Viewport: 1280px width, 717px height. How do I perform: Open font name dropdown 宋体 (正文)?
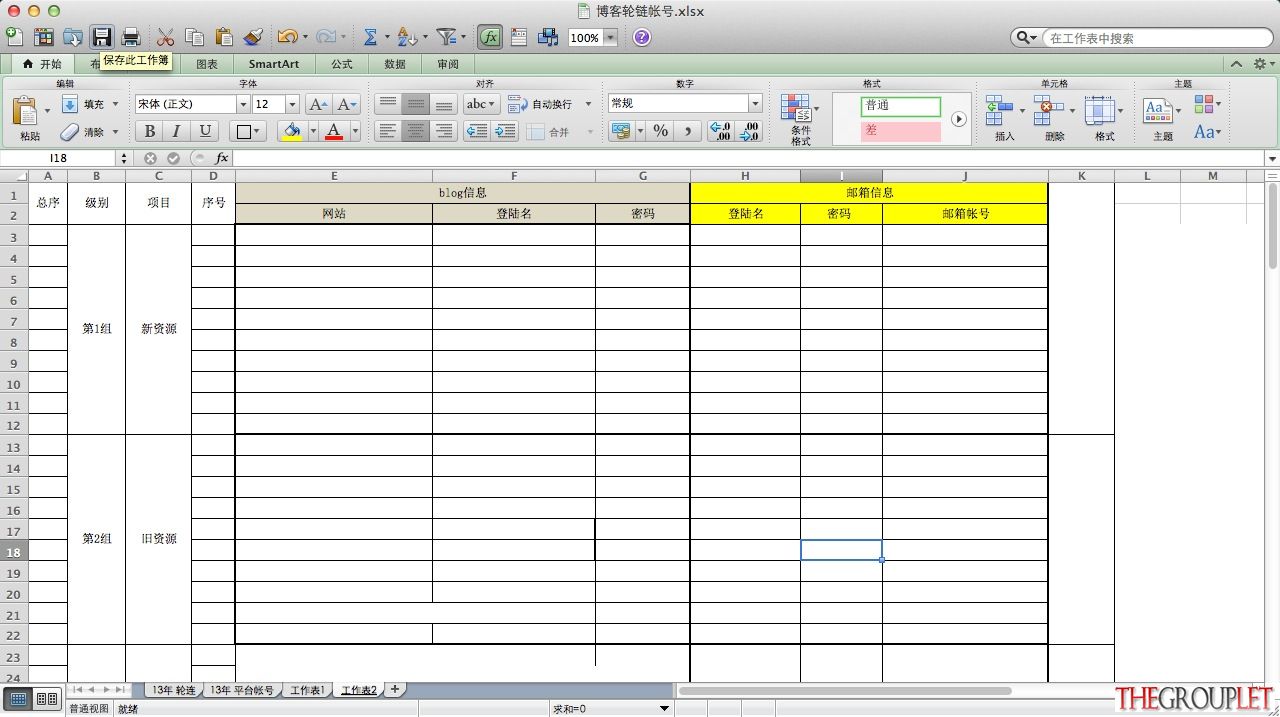pos(242,104)
